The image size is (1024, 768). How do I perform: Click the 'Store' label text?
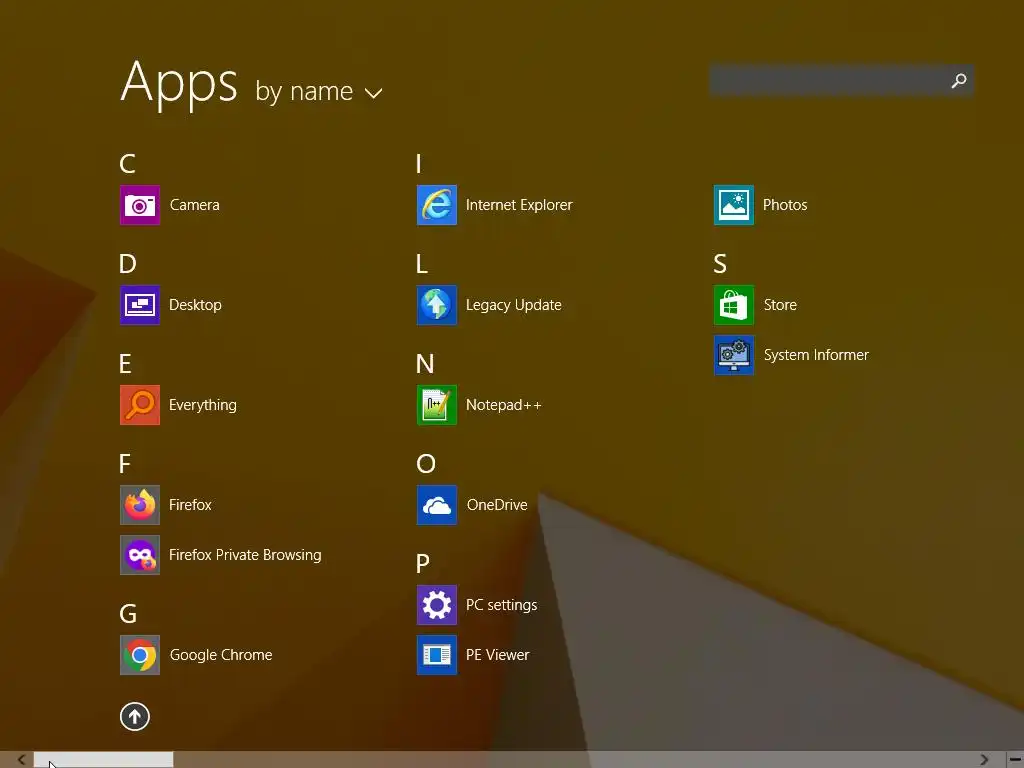point(780,305)
